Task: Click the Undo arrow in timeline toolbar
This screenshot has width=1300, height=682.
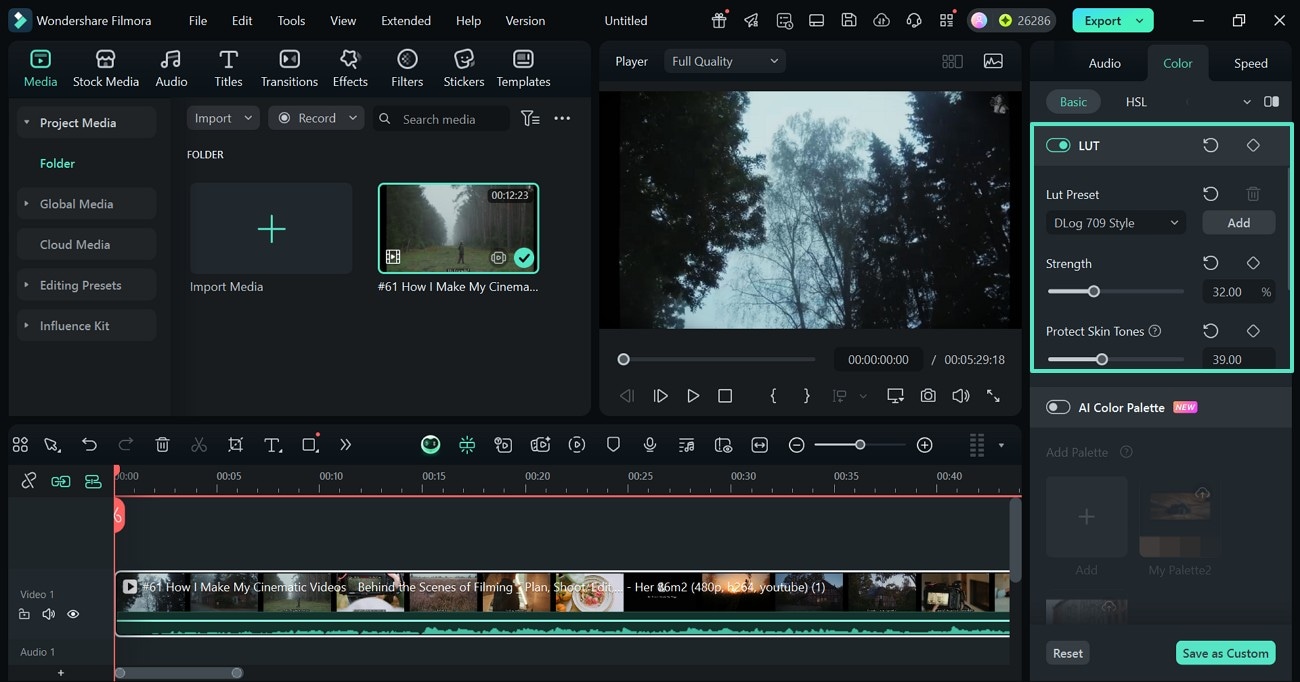Action: click(89, 445)
